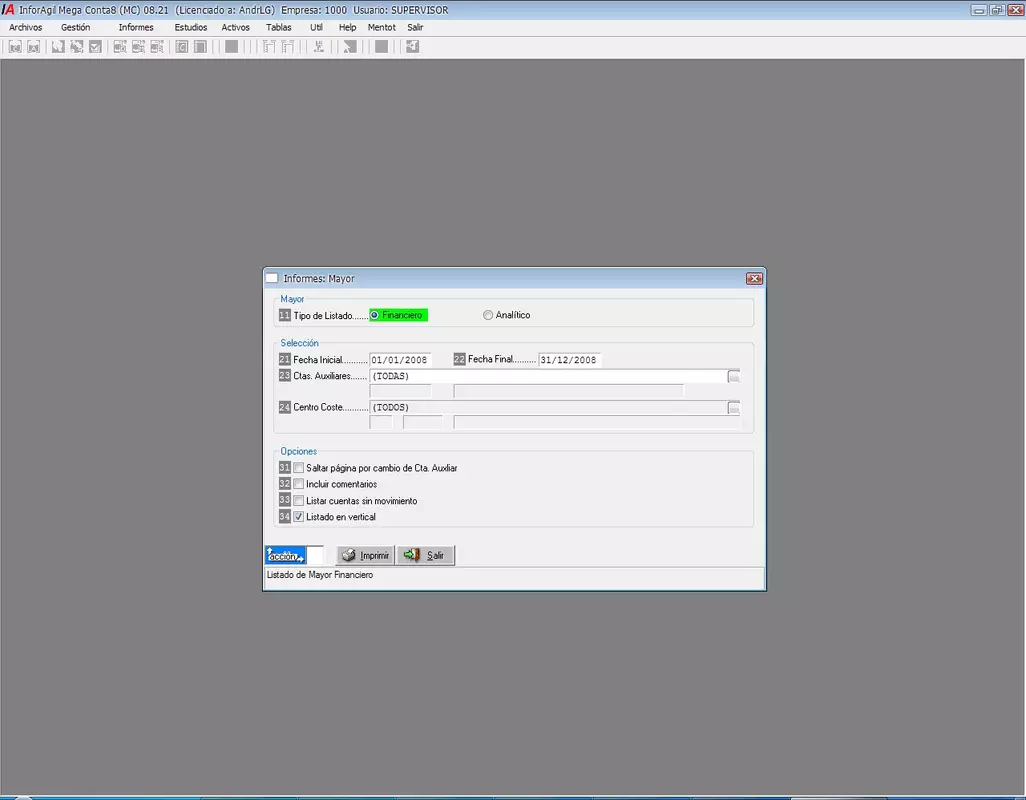Click the Salir button in the dialog
Image resolution: width=1026 pixels, height=800 pixels.
tap(425, 555)
